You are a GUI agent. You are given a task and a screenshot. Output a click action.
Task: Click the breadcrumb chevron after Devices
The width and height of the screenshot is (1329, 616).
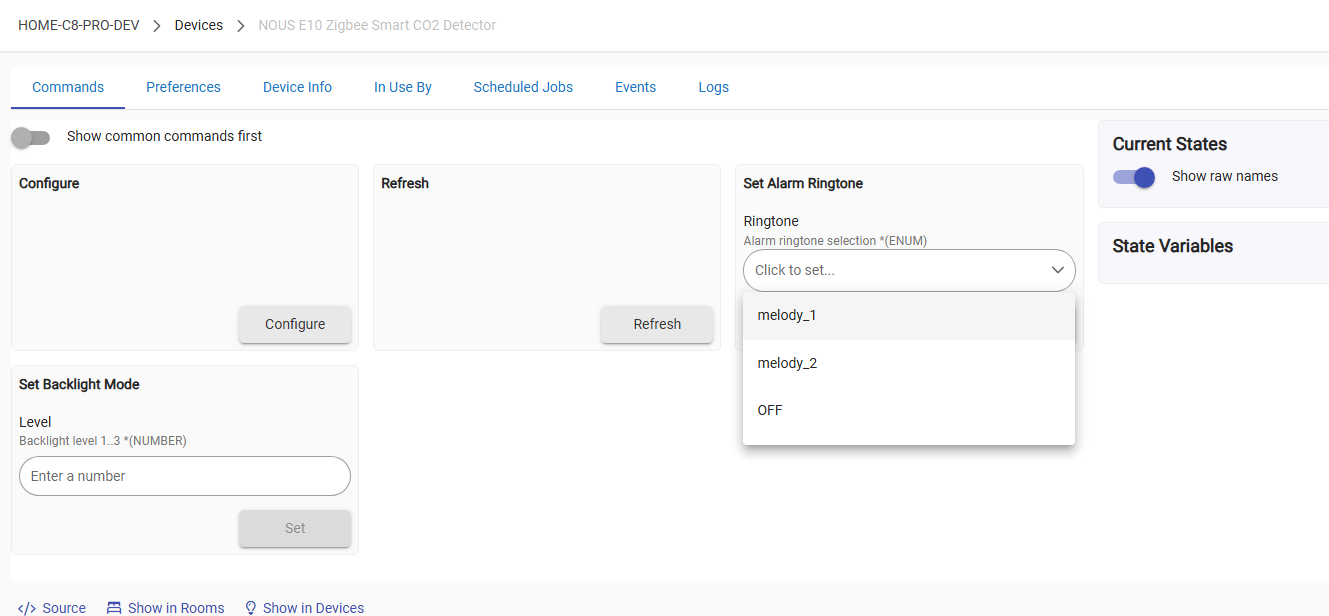pos(241,26)
